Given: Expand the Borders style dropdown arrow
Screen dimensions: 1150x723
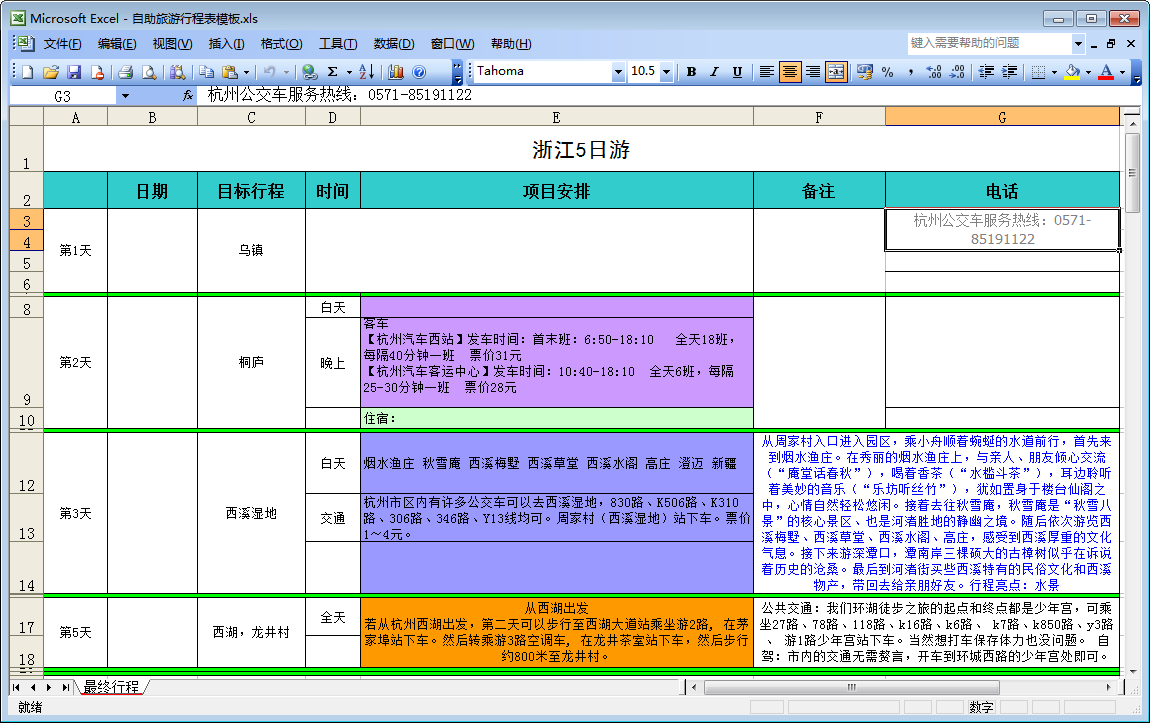Looking at the screenshot, I should 1054,71.
